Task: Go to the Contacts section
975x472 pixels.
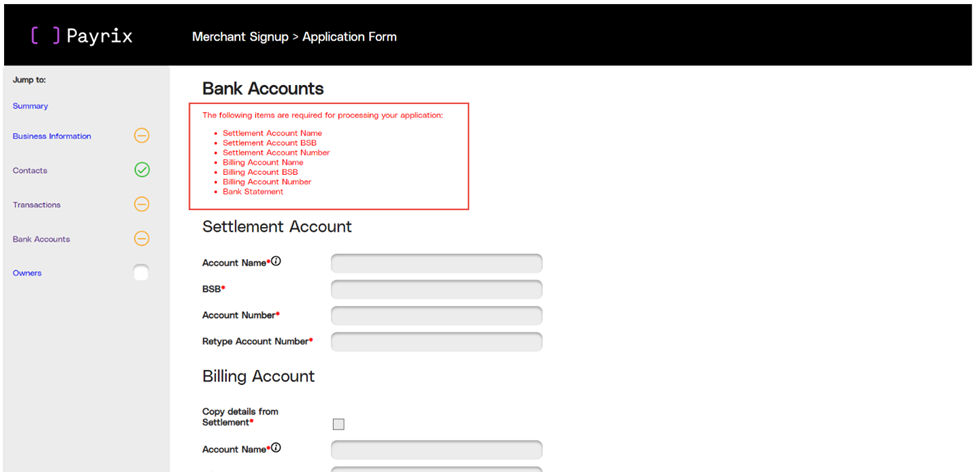Action: click(30, 170)
